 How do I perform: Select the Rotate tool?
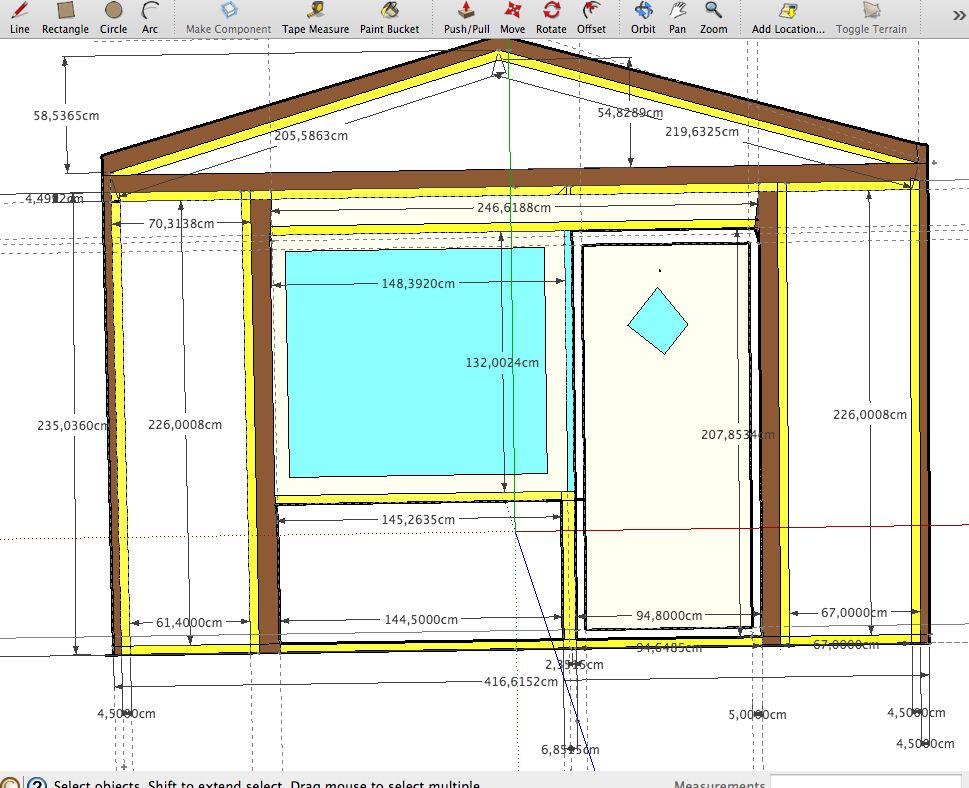click(551, 18)
